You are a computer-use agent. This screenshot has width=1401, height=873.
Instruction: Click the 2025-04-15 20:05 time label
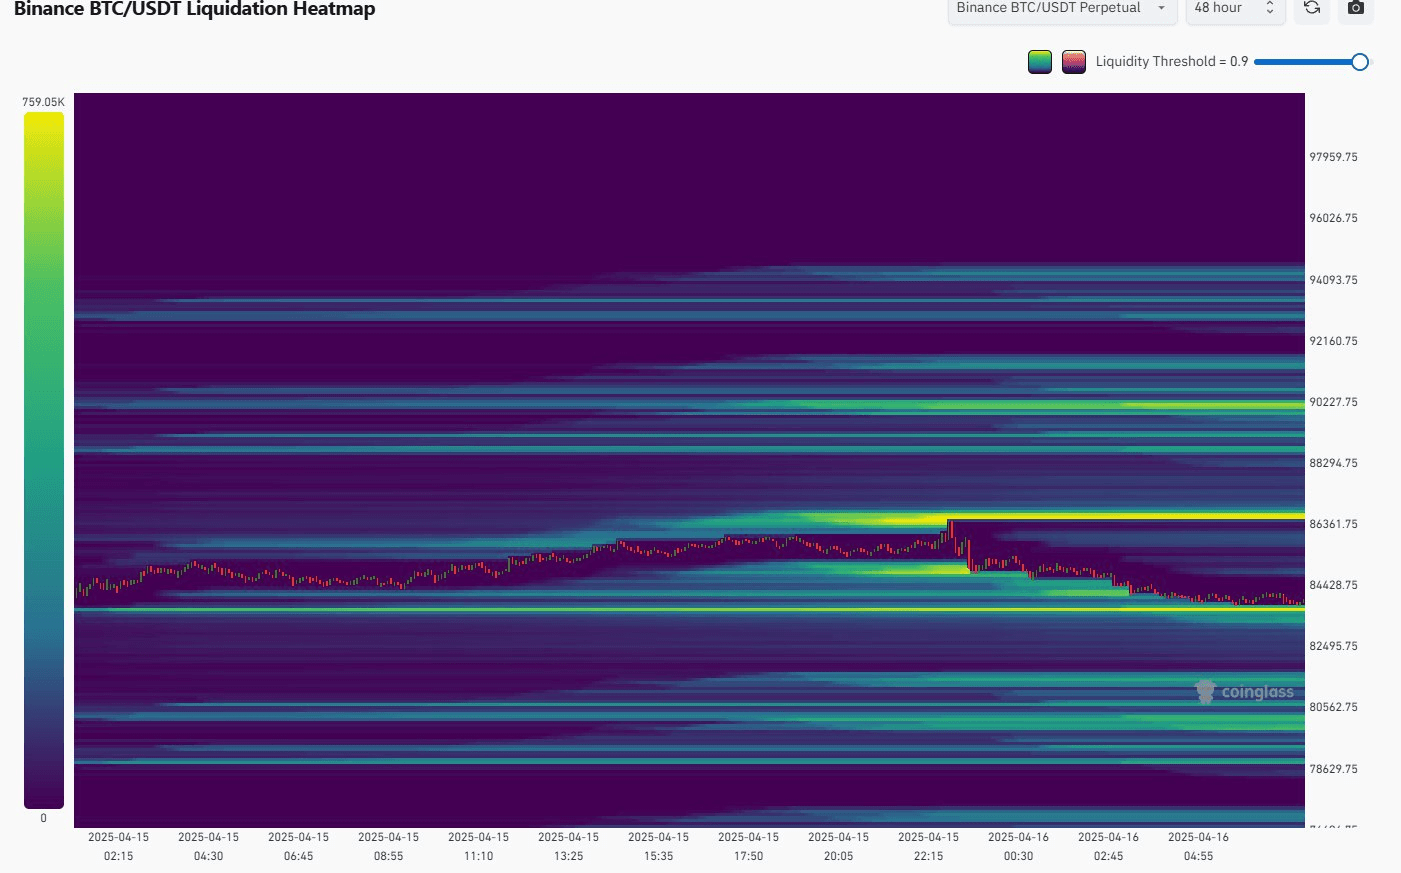point(838,846)
